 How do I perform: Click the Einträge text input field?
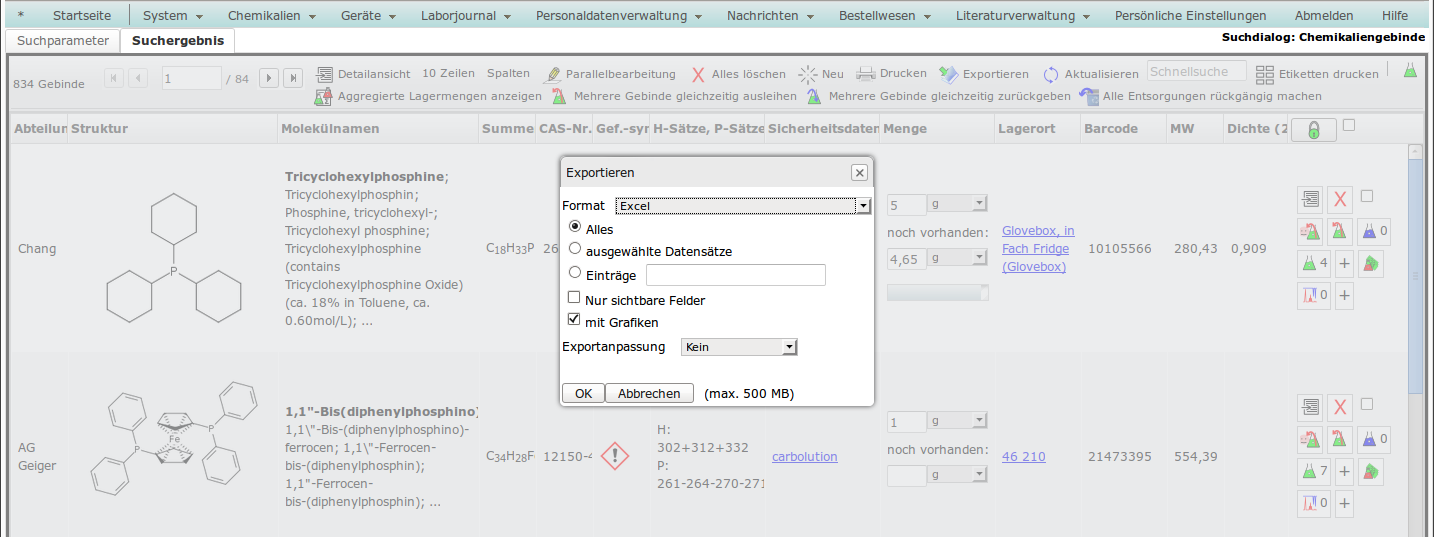coord(736,275)
